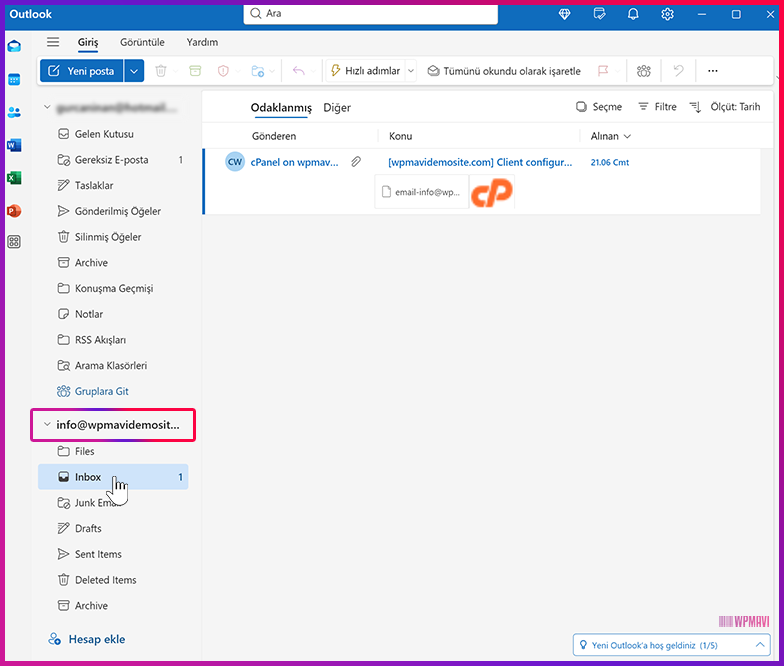Open More apps grid icon
Viewport: 784px width, 666px height.
14,242
